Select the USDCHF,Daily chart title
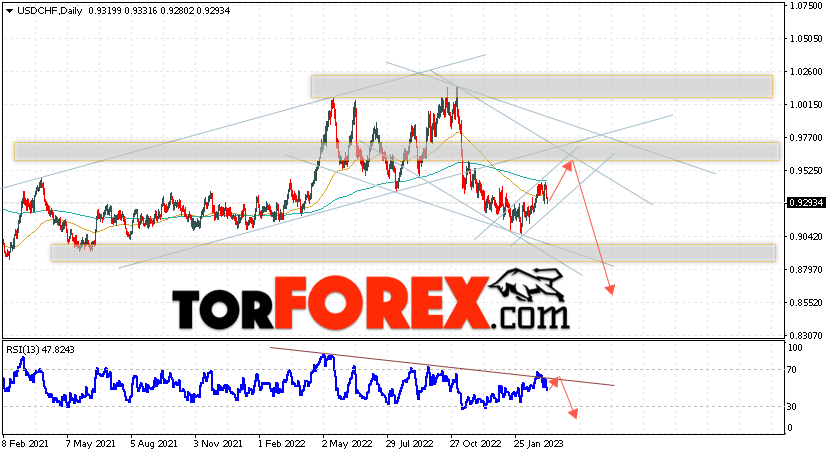This screenshot has width=830, height=455. click(x=50, y=11)
